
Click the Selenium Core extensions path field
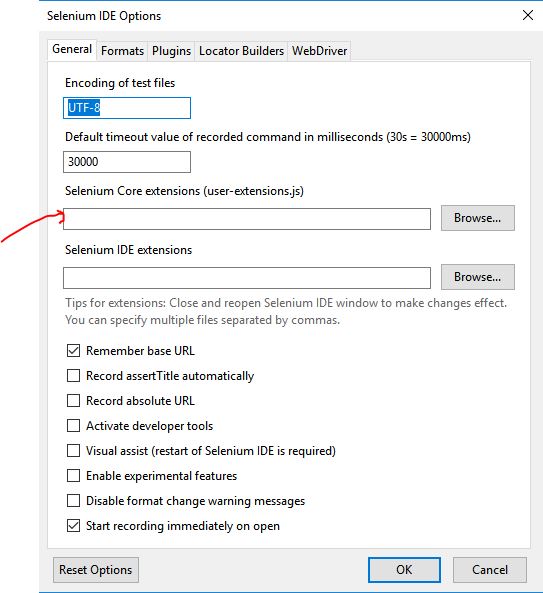click(247, 219)
